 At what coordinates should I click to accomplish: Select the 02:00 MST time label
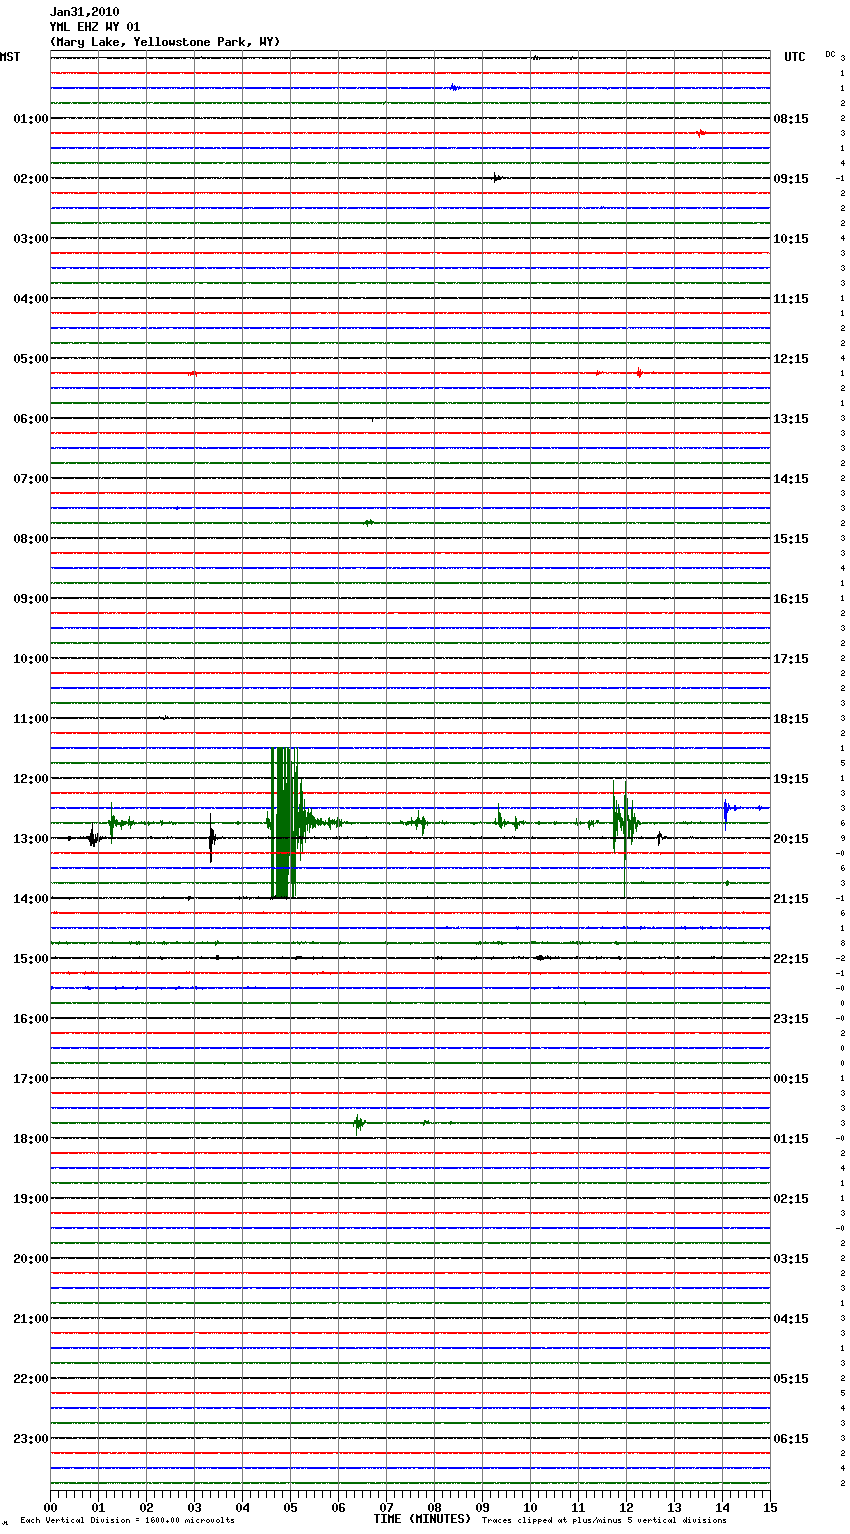[31, 179]
